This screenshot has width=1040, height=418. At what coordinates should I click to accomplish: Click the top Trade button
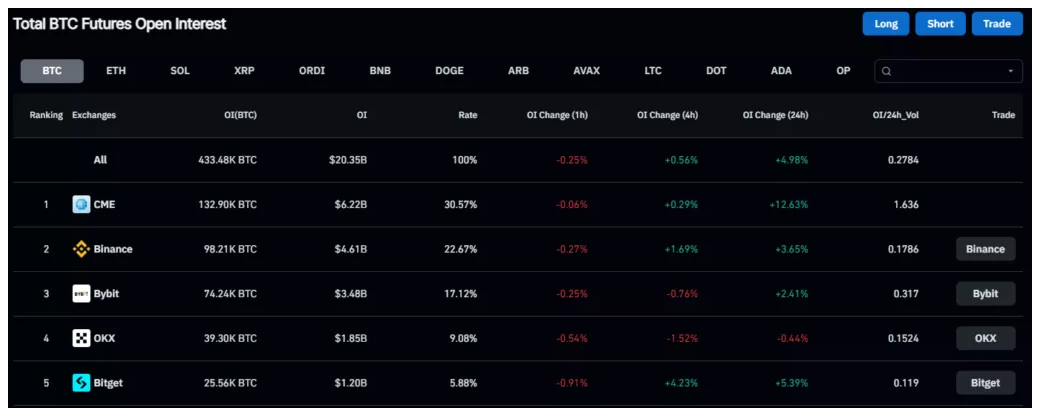tap(996, 24)
